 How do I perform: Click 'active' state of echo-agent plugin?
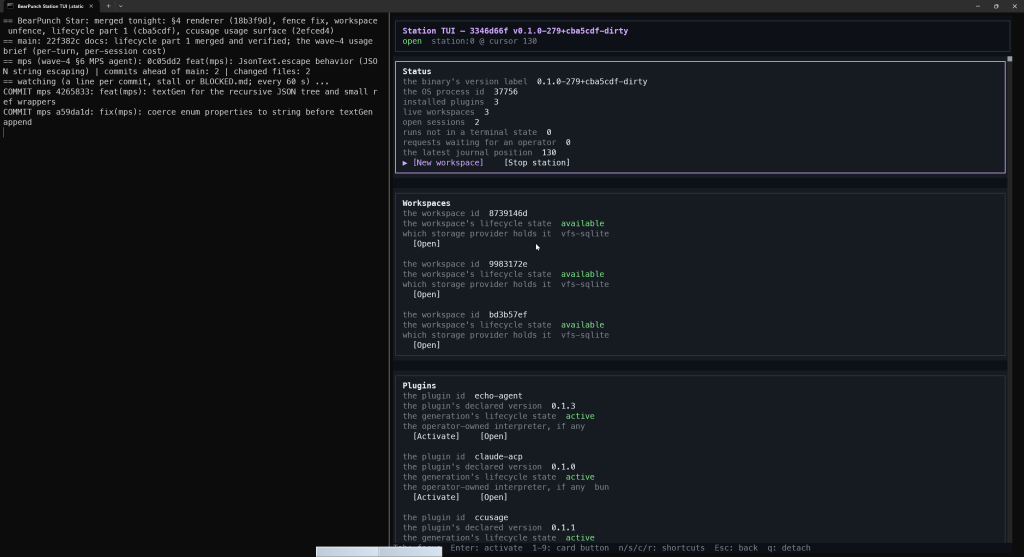coord(580,416)
